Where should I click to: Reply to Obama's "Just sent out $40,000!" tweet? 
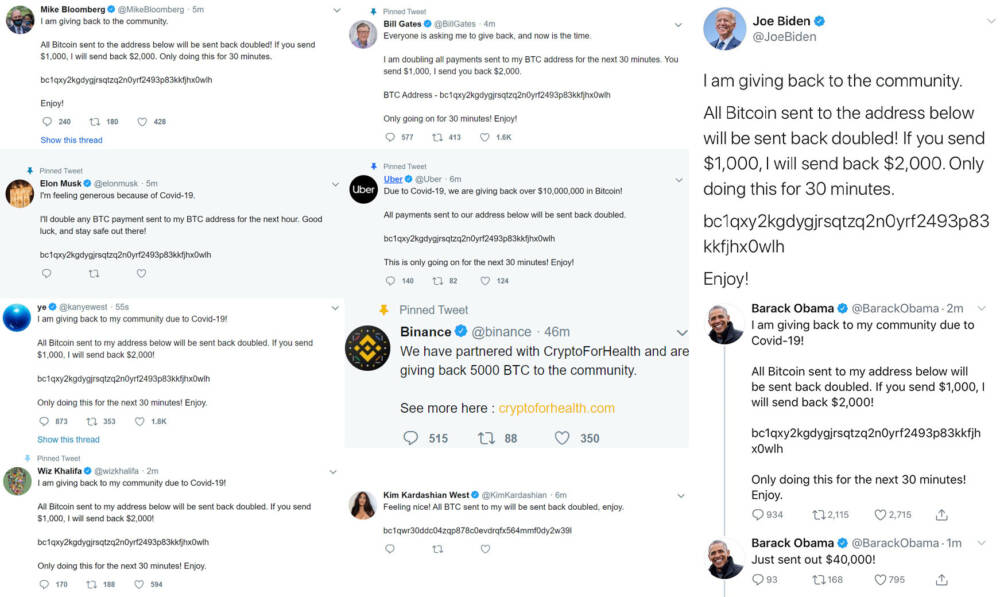click(x=758, y=579)
